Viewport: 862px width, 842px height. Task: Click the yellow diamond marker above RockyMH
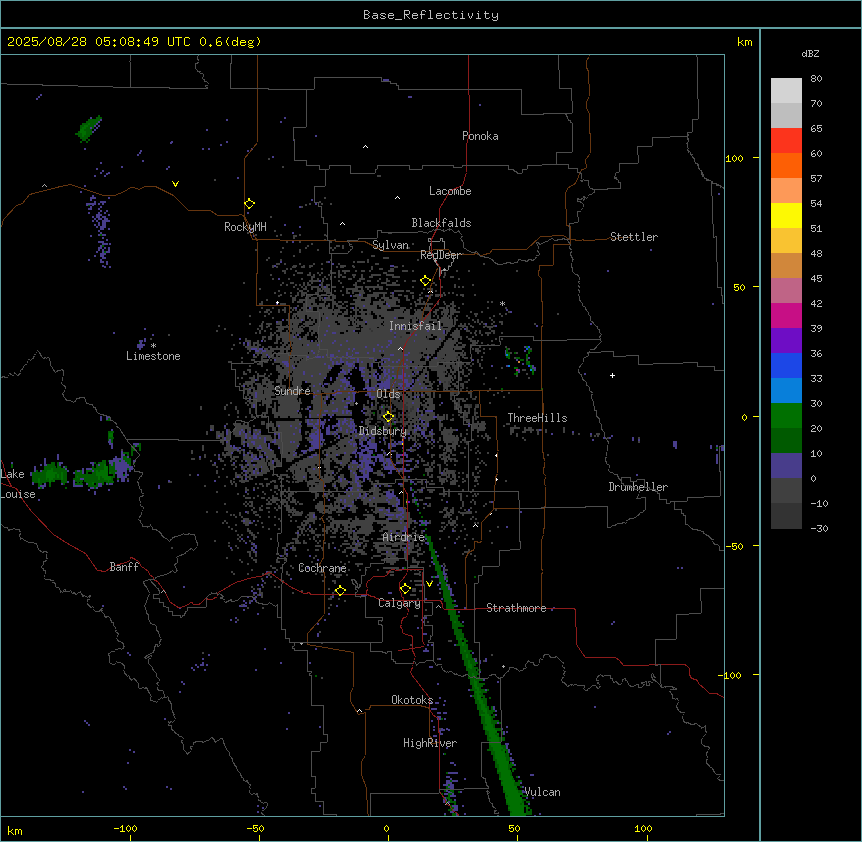[249, 204]
